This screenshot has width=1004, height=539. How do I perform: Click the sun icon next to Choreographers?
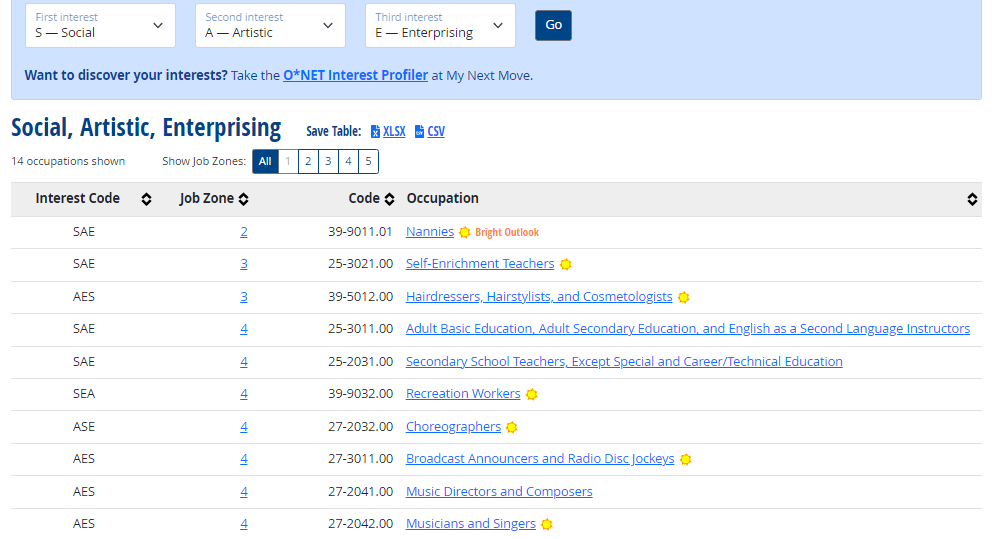coord(512,427)
